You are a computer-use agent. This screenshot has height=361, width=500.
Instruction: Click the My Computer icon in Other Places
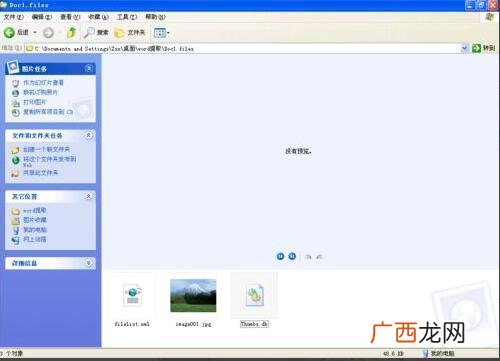pos(15,230)
